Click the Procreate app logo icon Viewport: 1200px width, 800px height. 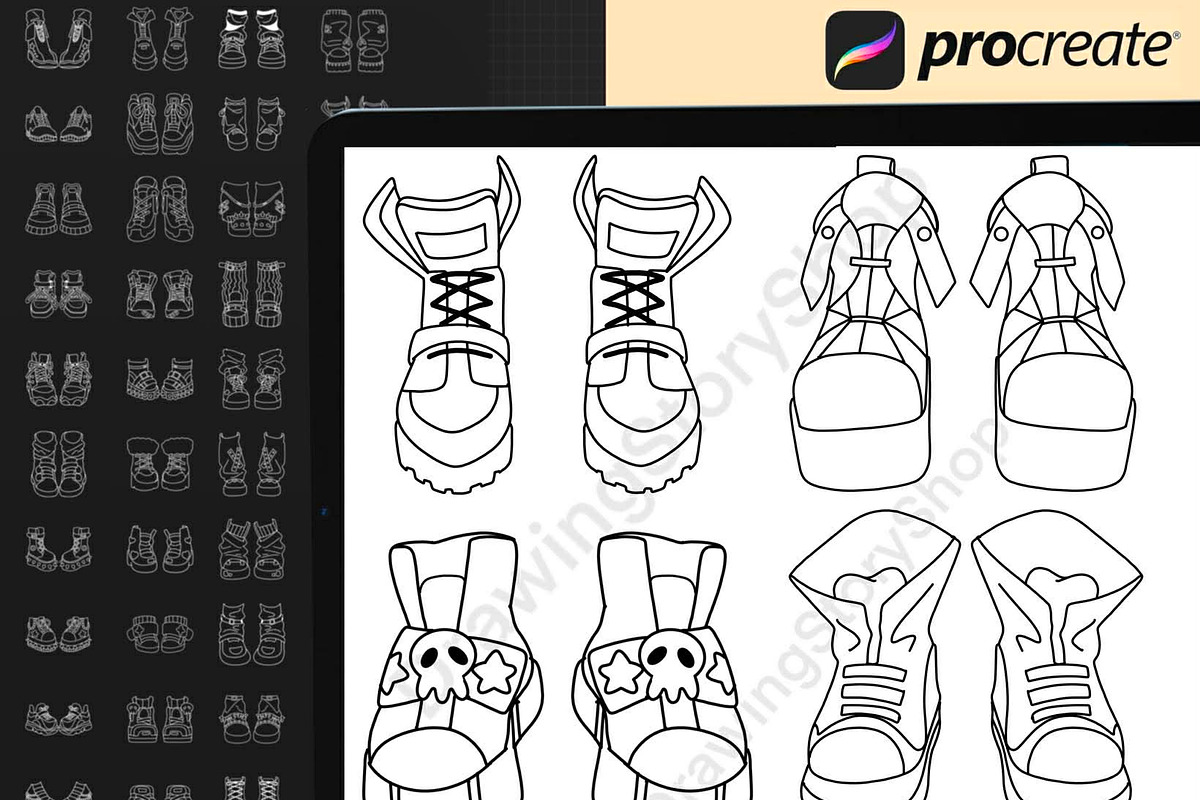[865, 48]
